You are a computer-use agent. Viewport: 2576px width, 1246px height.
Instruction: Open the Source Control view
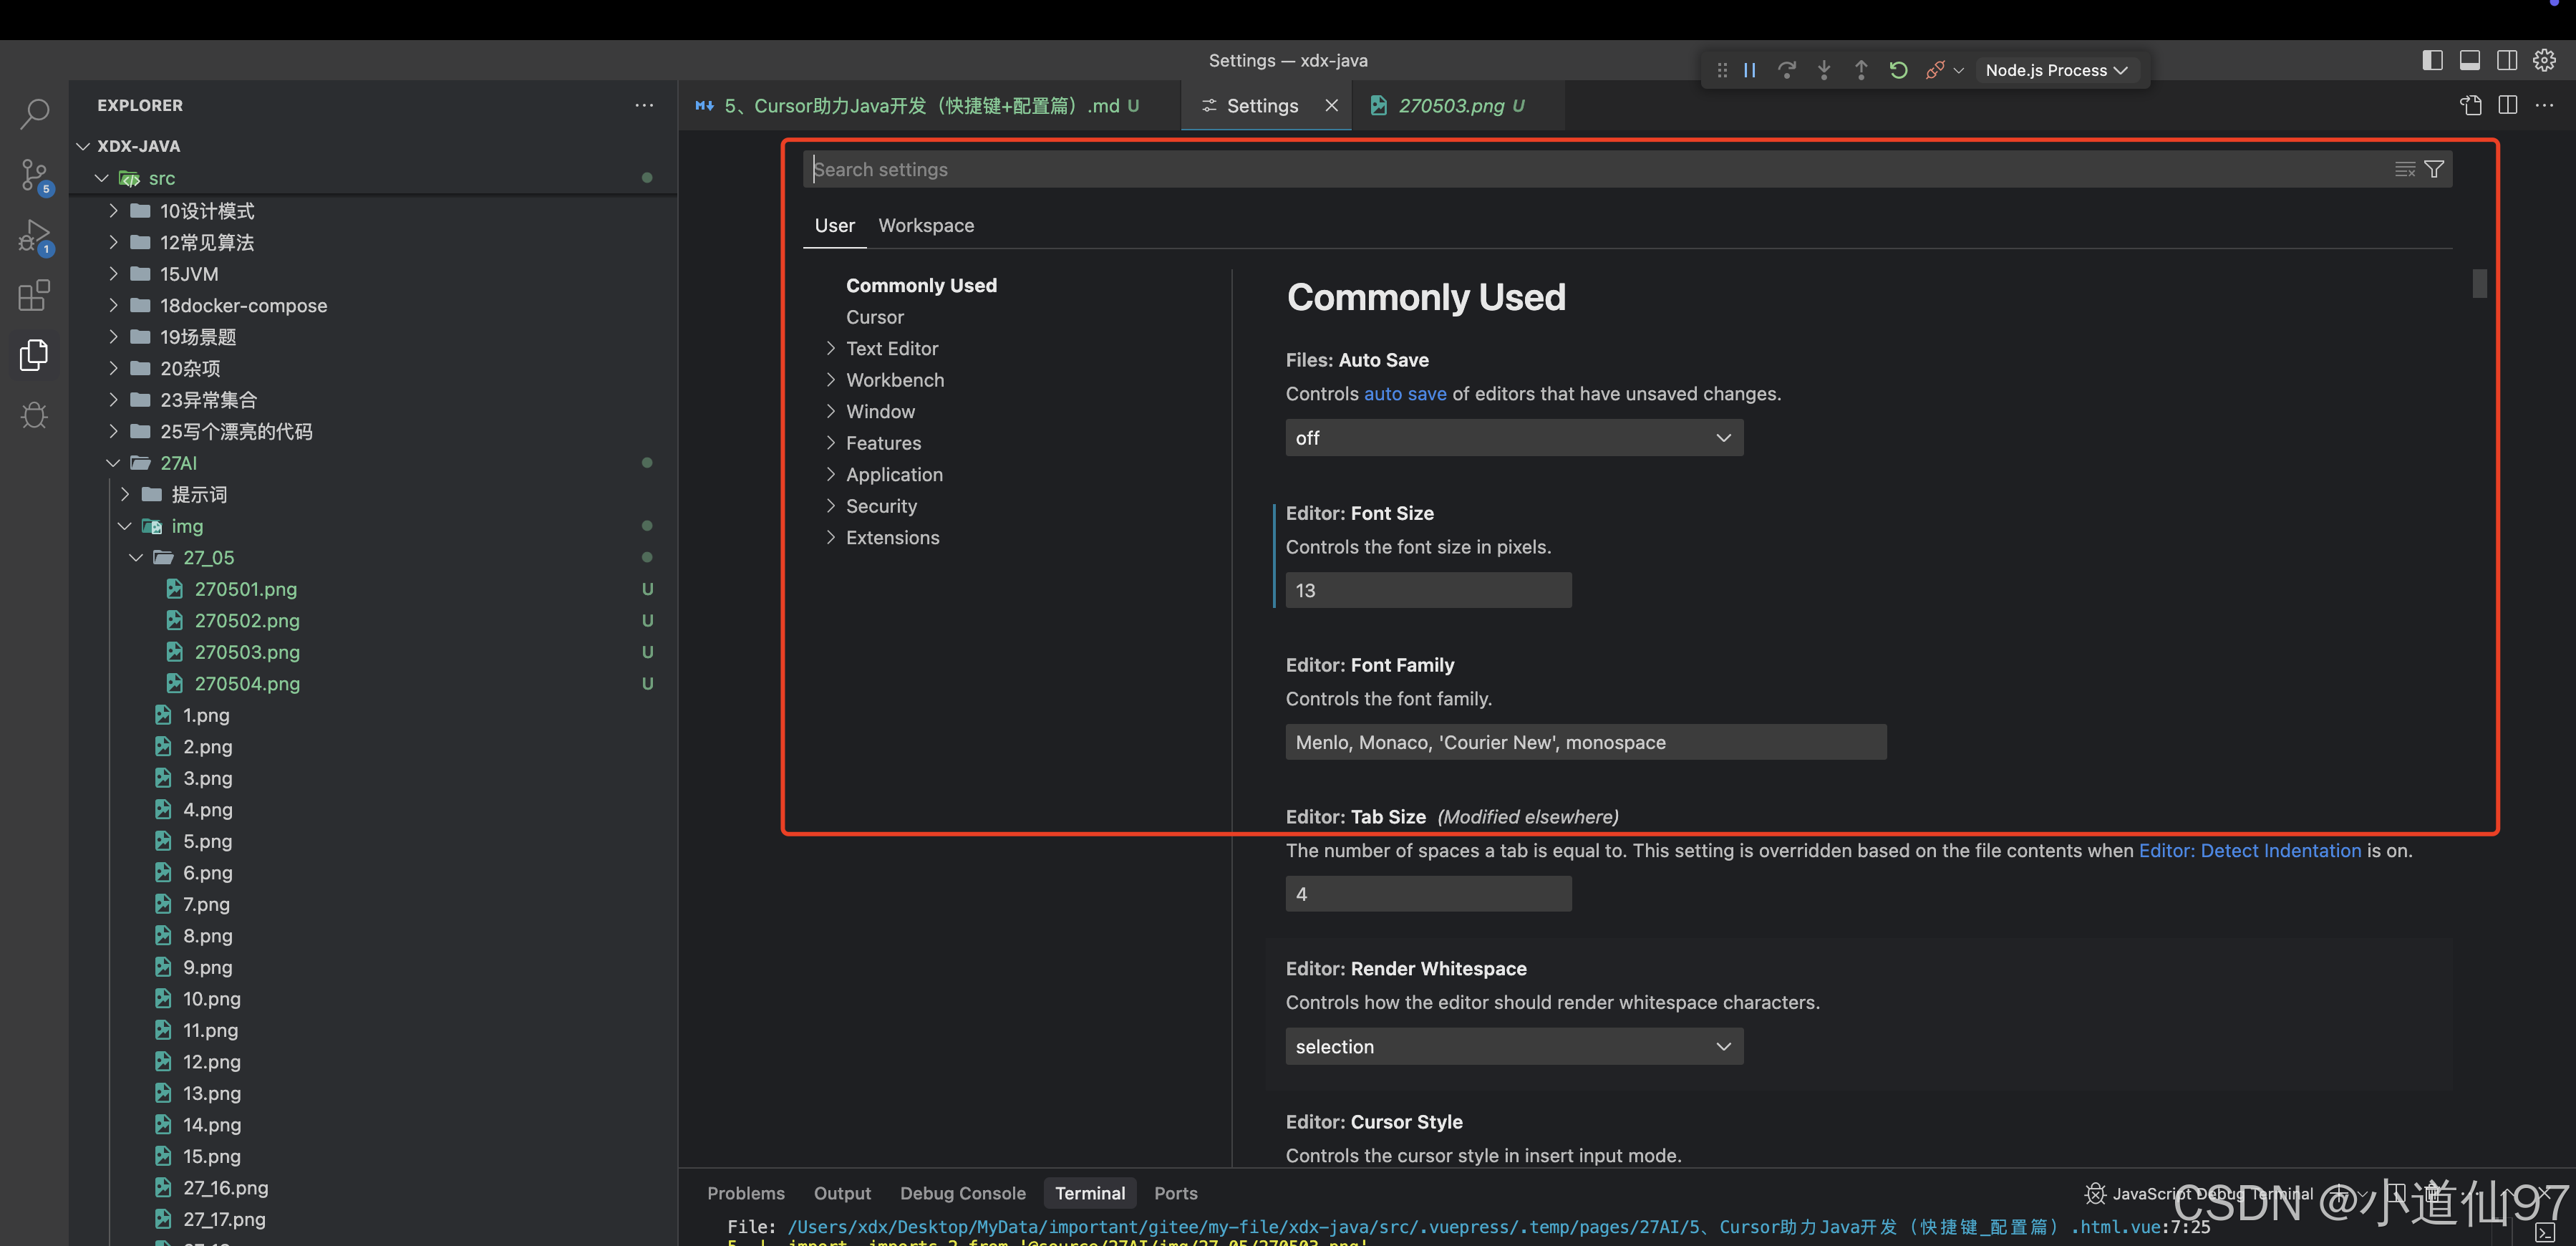pos(34,175)
